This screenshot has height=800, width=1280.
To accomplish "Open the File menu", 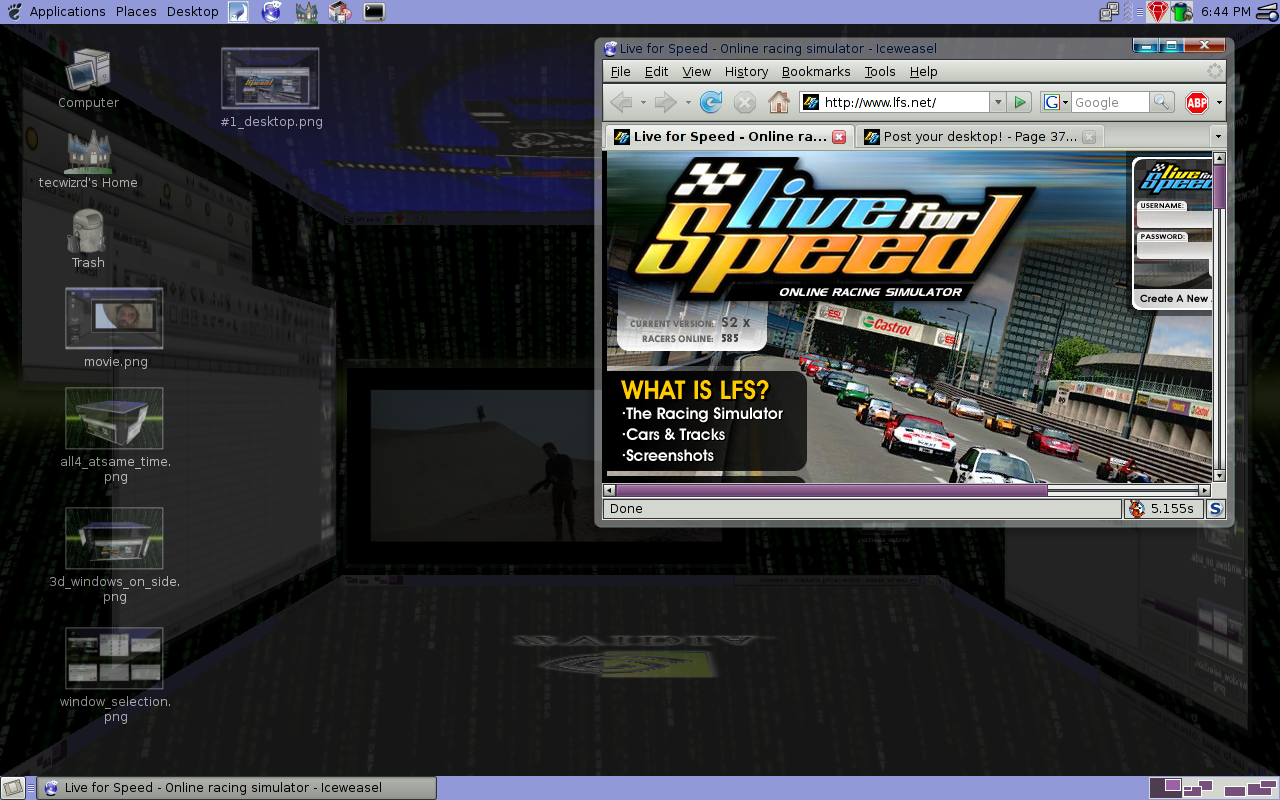I will (x=620, y=72).
